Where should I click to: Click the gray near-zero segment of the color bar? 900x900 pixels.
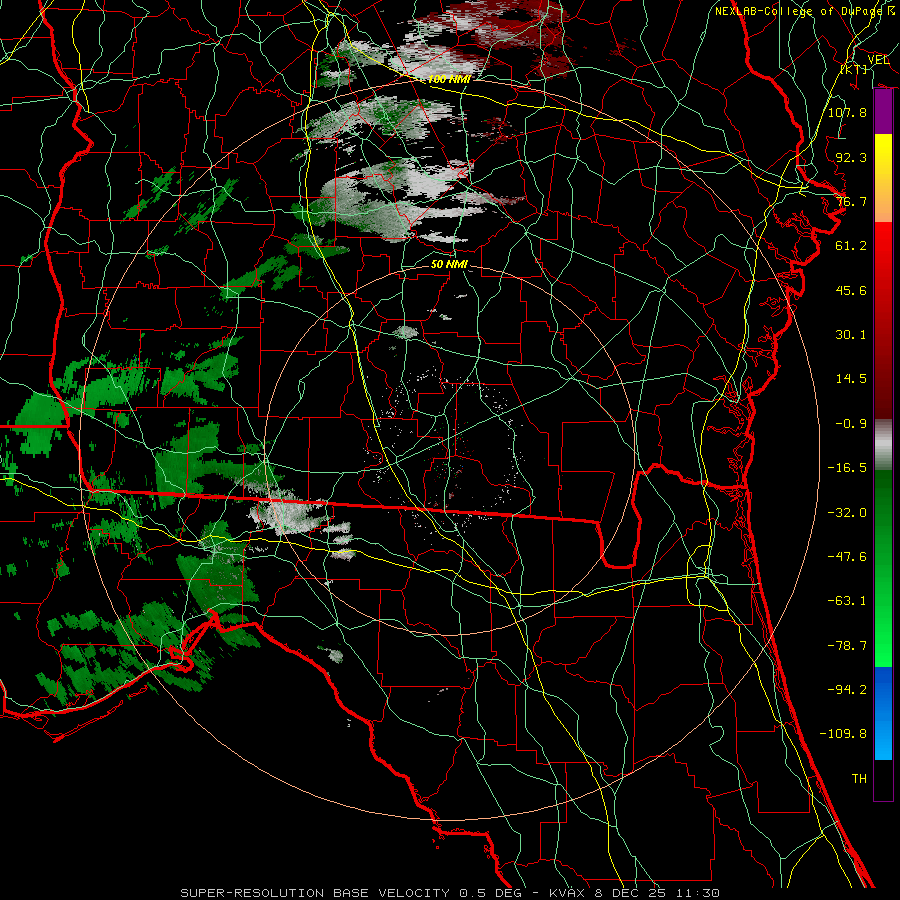point(883,445)
